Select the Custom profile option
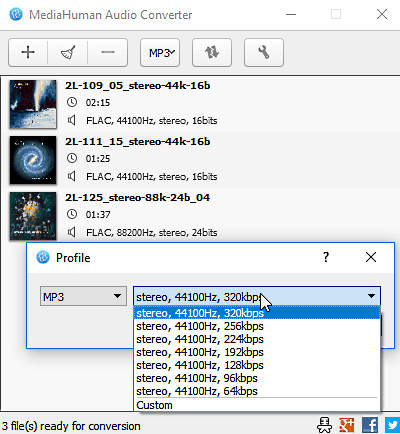The height and width of the screenshot is (434, 400). tap(257, 405)
